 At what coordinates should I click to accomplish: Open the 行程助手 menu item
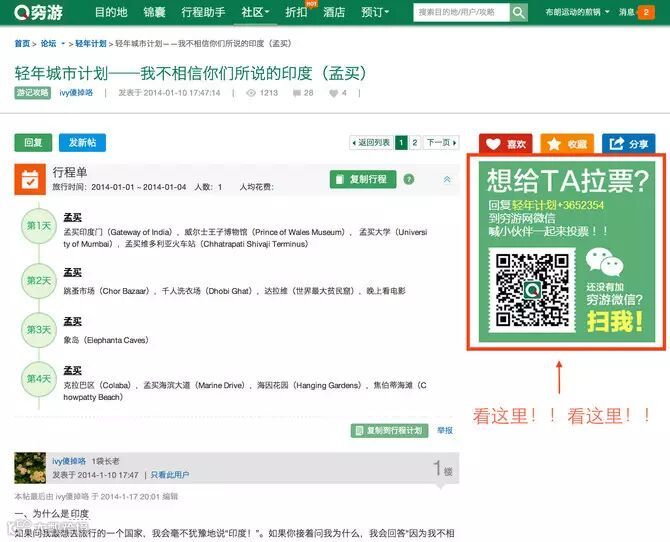pos(203,12)
